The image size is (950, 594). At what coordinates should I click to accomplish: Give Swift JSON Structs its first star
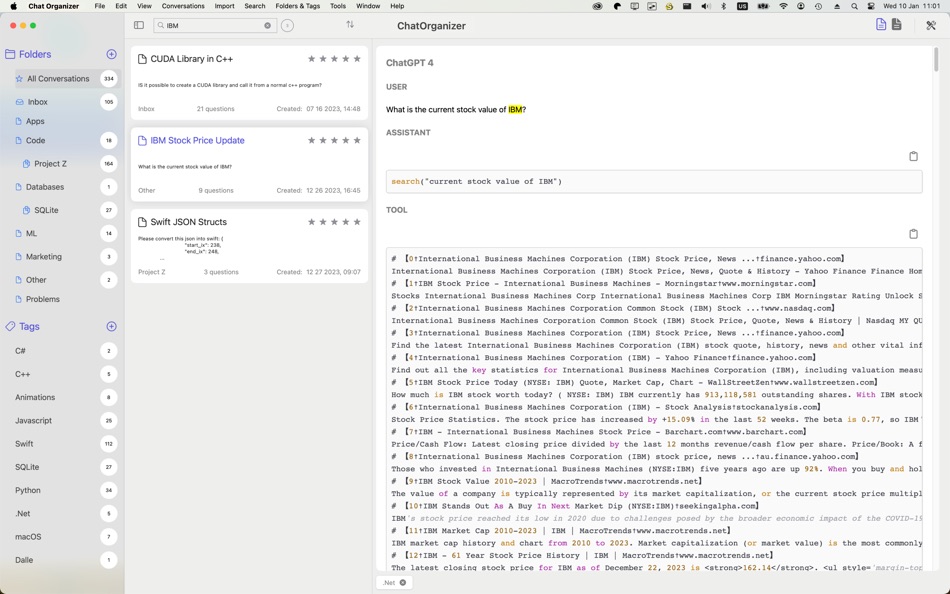pyautogui.click(x=311, y=222)
